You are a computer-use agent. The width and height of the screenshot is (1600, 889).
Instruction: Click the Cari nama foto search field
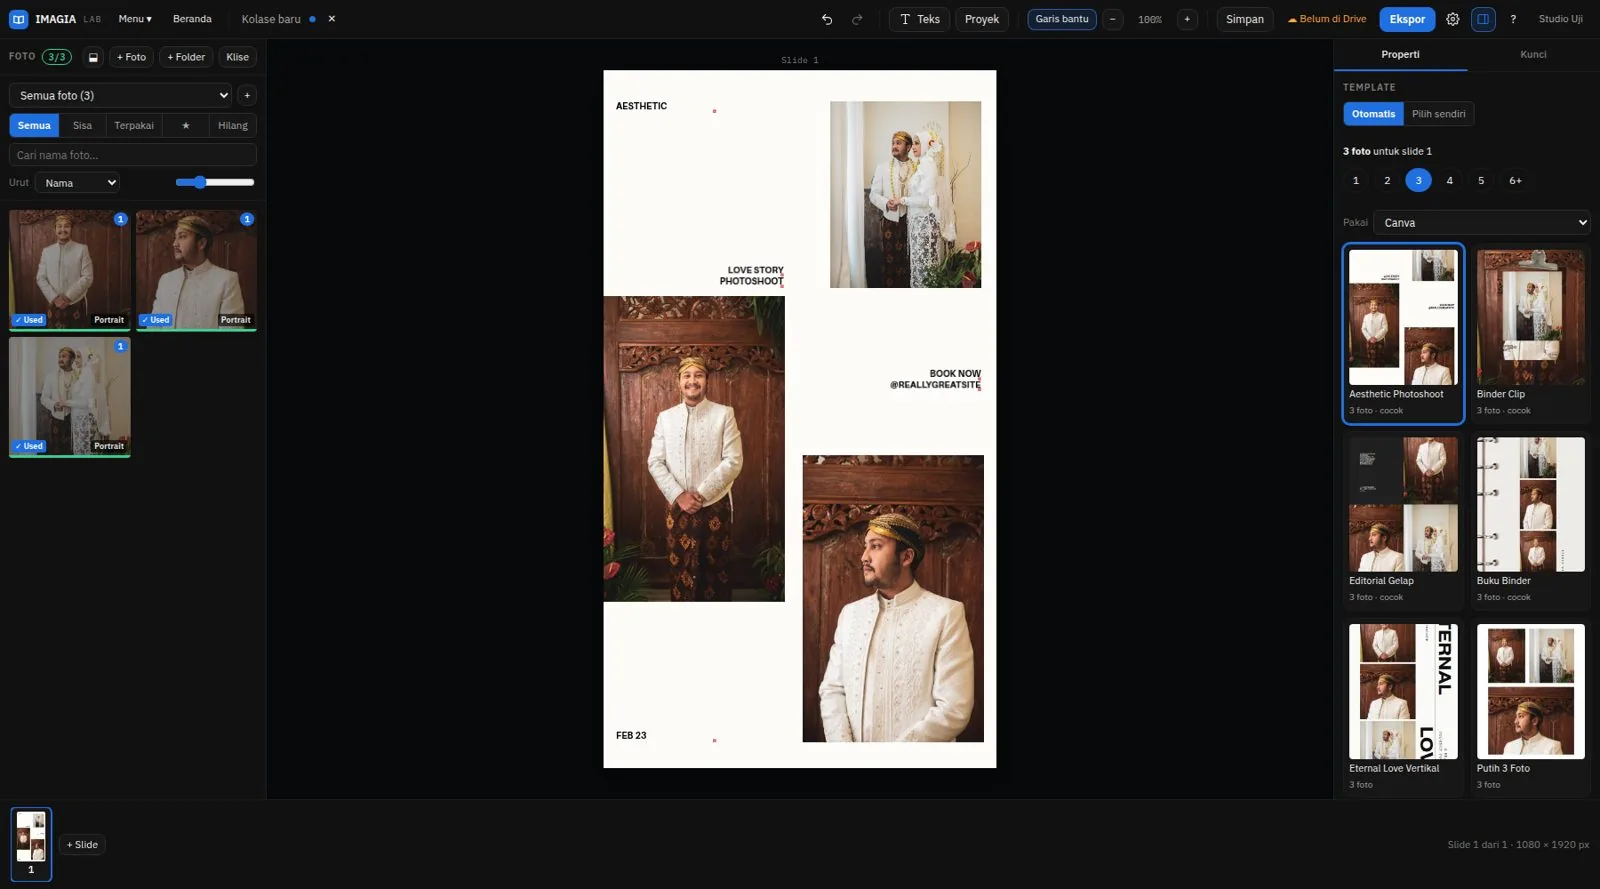(x=133, y=155)
